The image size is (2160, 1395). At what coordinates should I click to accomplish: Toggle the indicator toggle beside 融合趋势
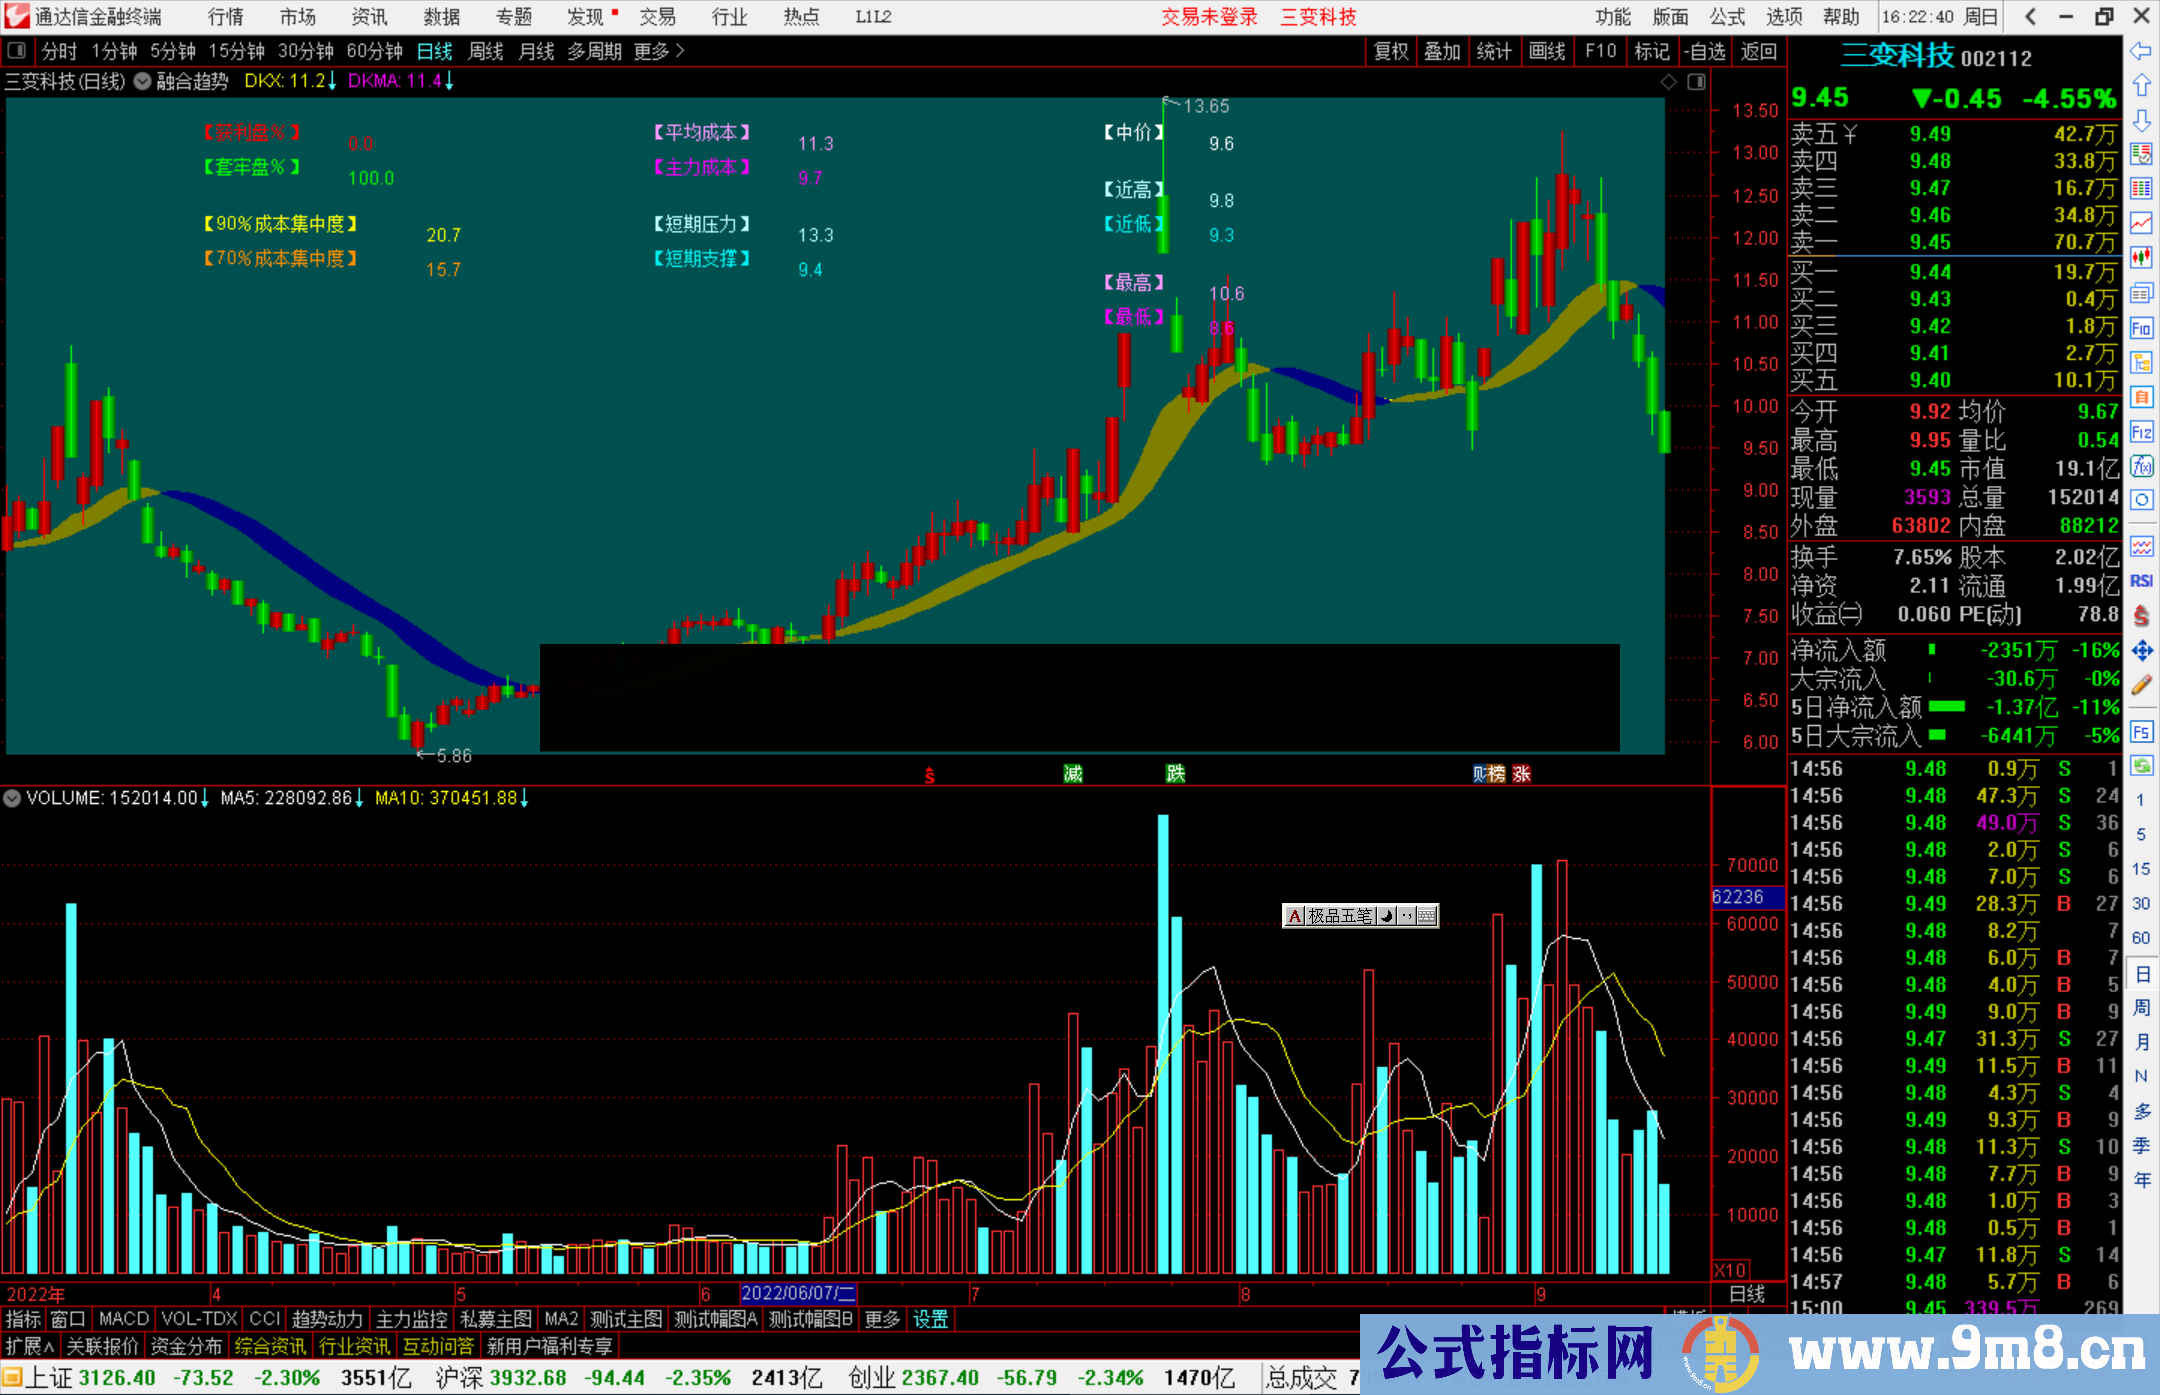(143, 81)
